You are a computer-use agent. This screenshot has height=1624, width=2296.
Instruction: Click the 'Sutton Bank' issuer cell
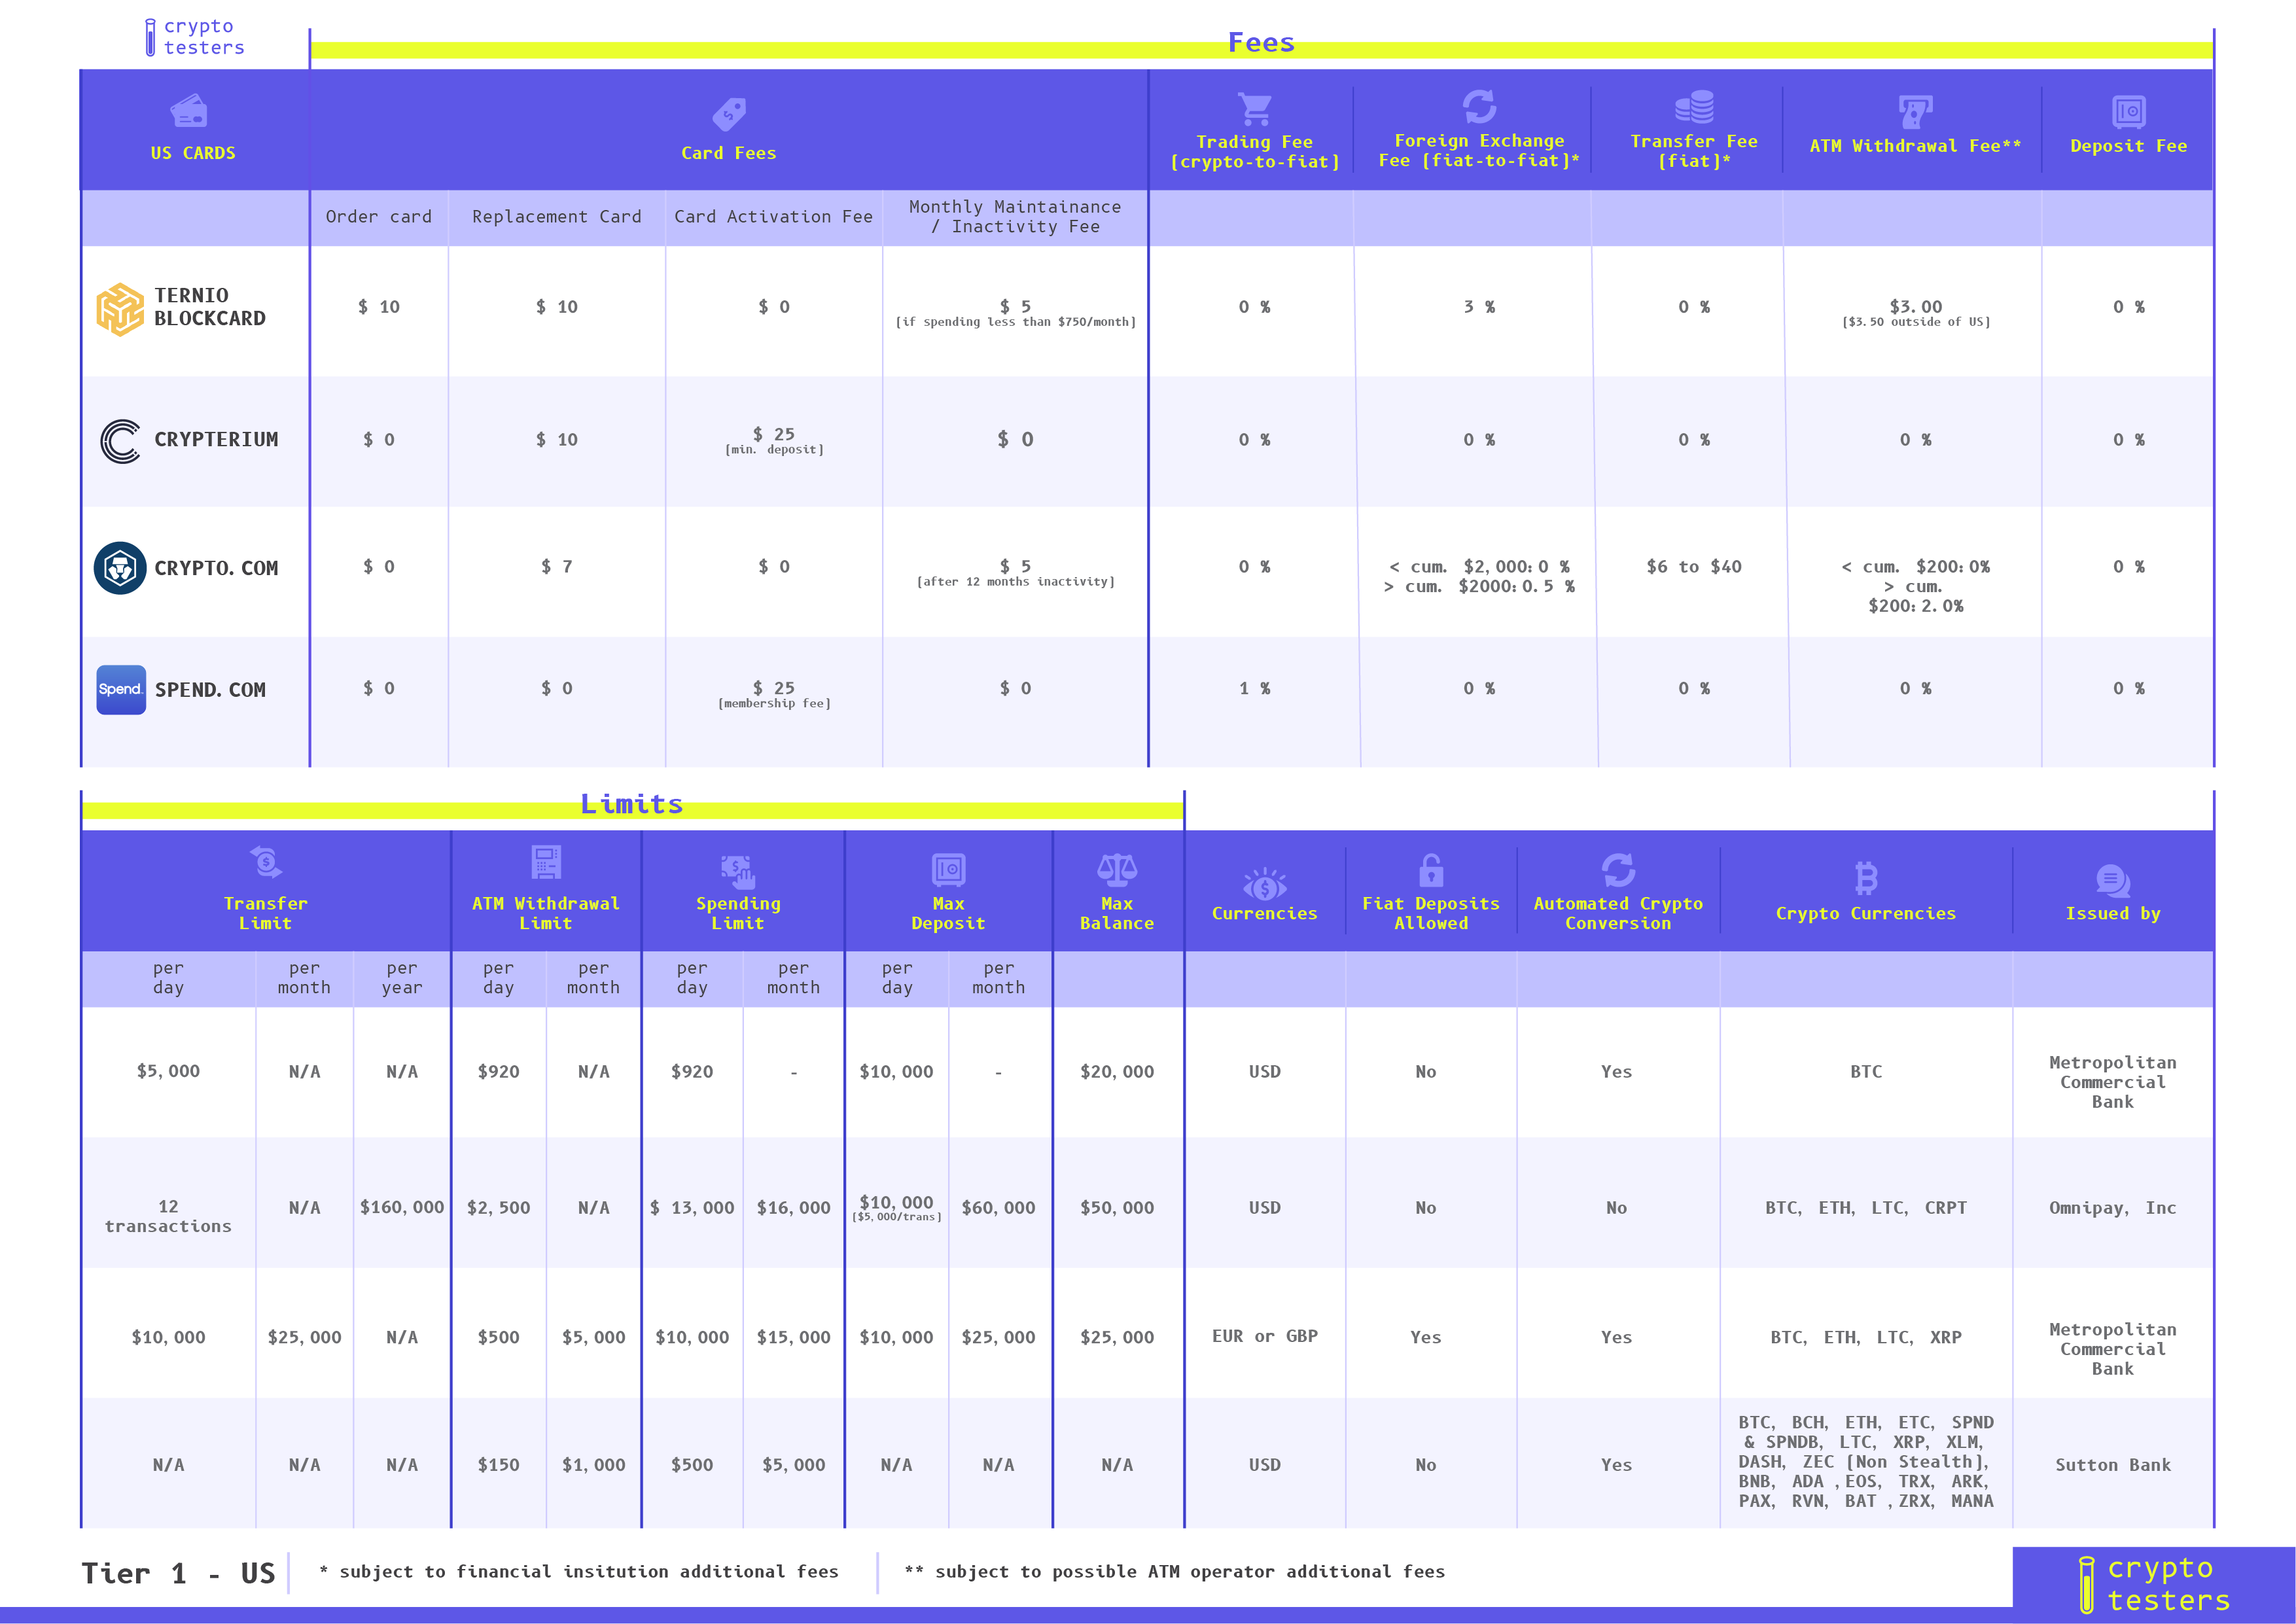click(x=2113, y=1465)
